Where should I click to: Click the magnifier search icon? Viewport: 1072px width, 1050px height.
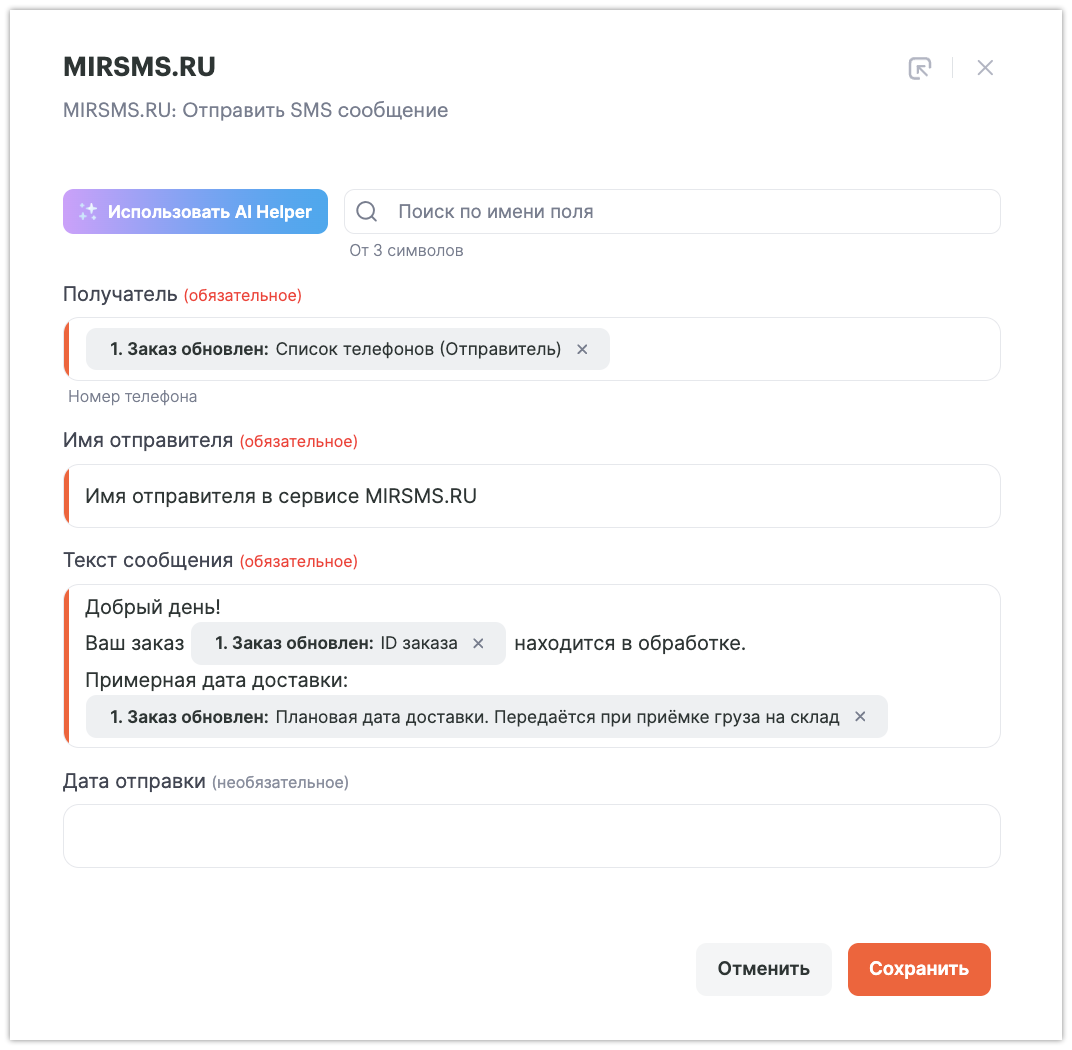point(367,212)
